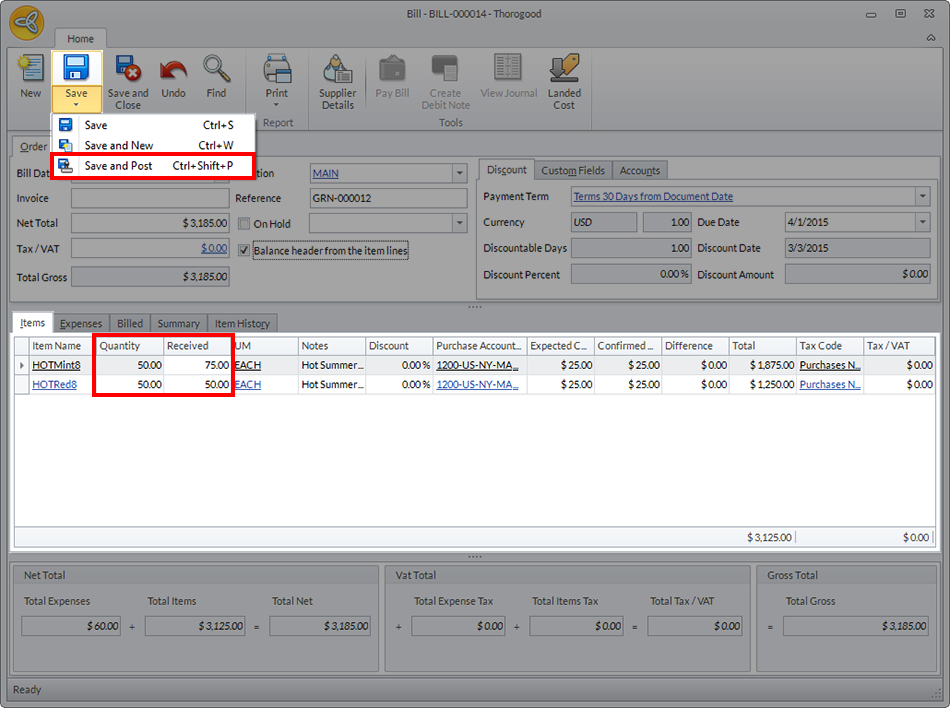Toggle the On Hold checkbox

coord(244,224)
